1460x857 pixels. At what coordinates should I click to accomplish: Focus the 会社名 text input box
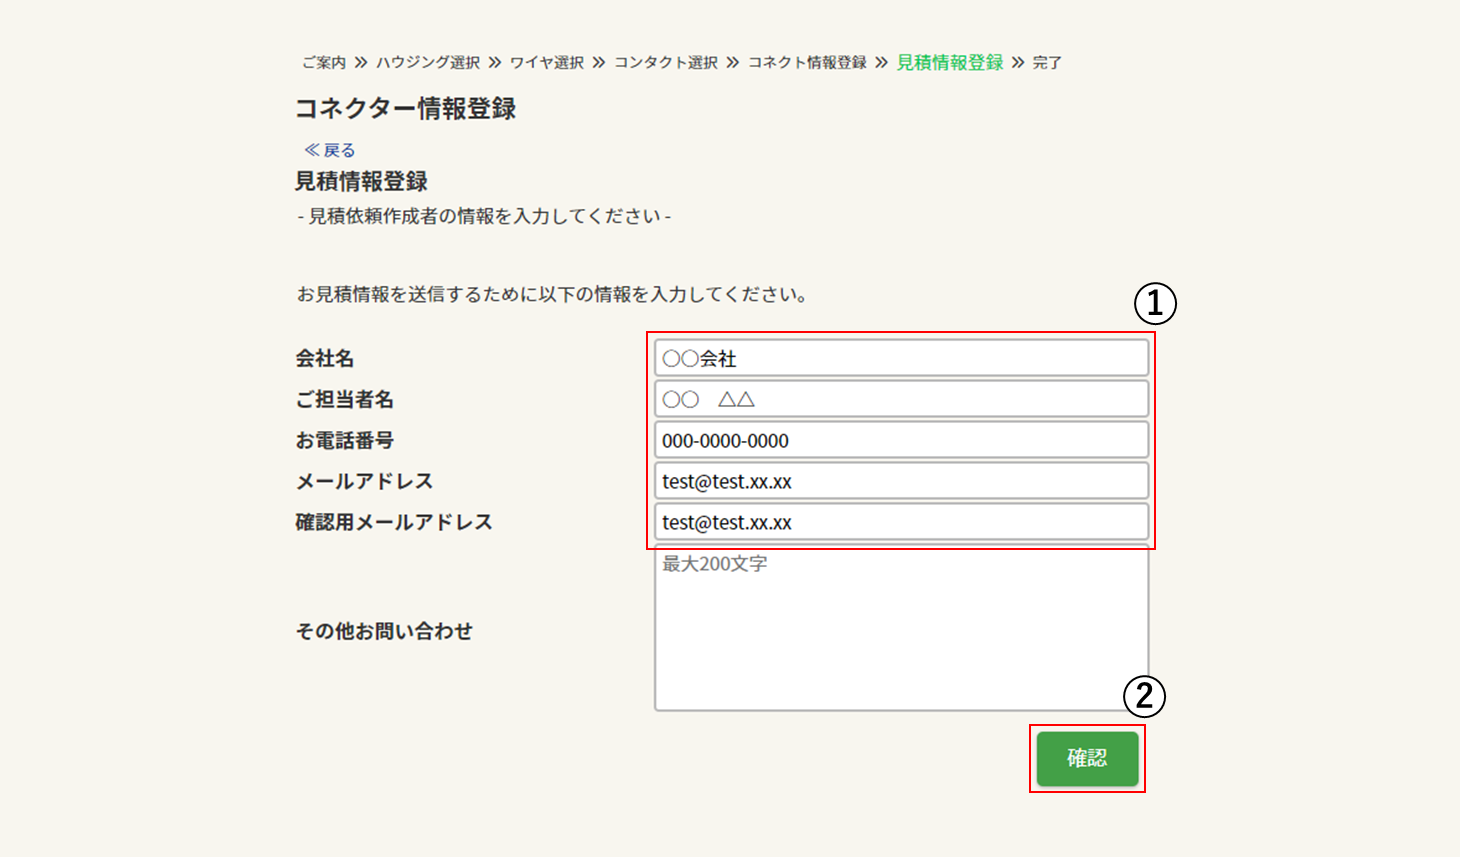(900, 358)
